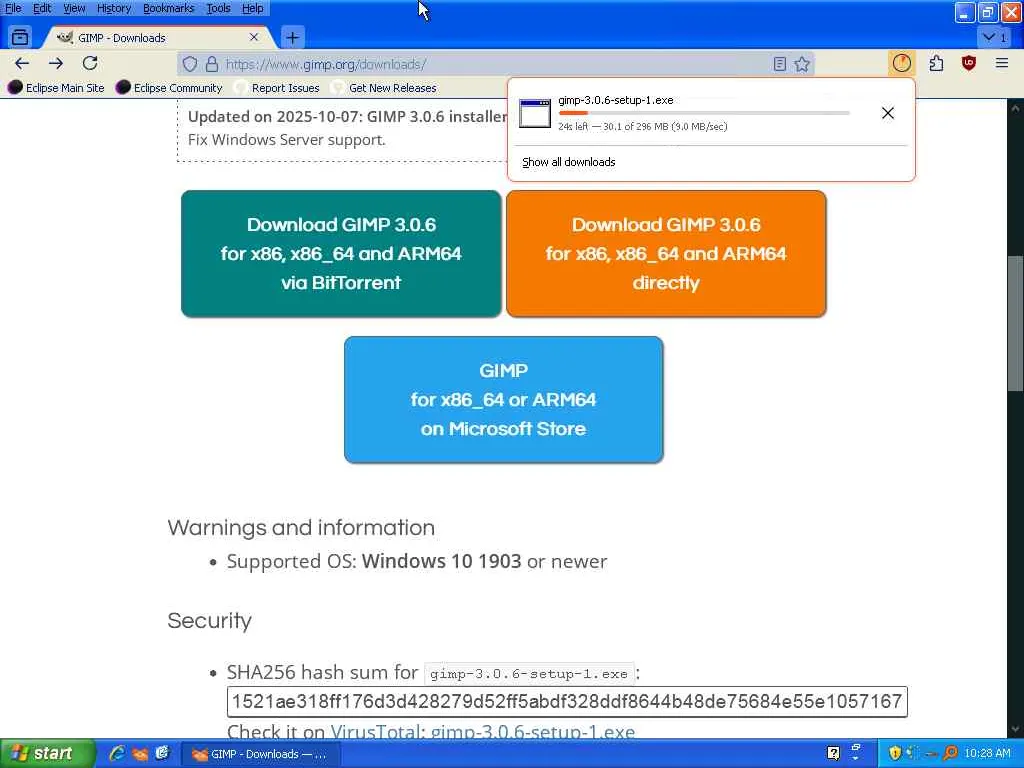Screen dimensions: 1024x768
Task: Open the View menu
Action: [x=74, y=8]
